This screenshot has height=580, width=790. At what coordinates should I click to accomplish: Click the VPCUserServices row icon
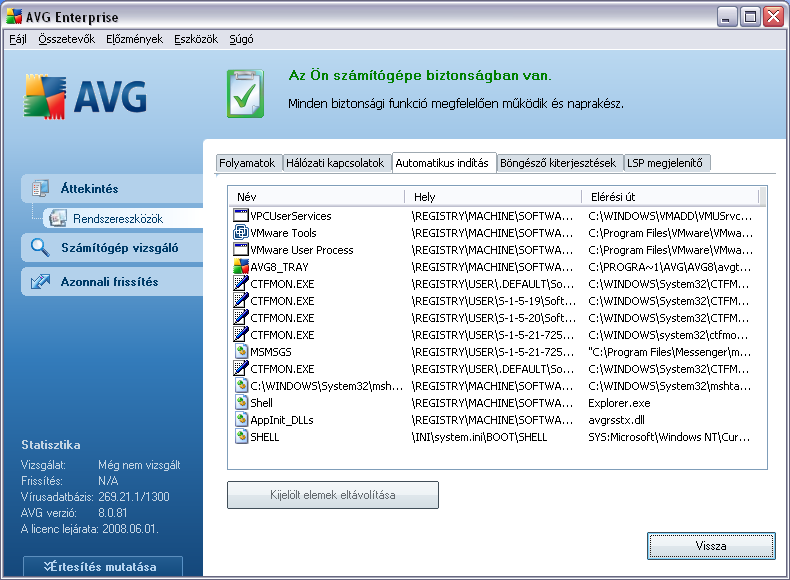tap(241, 216)
